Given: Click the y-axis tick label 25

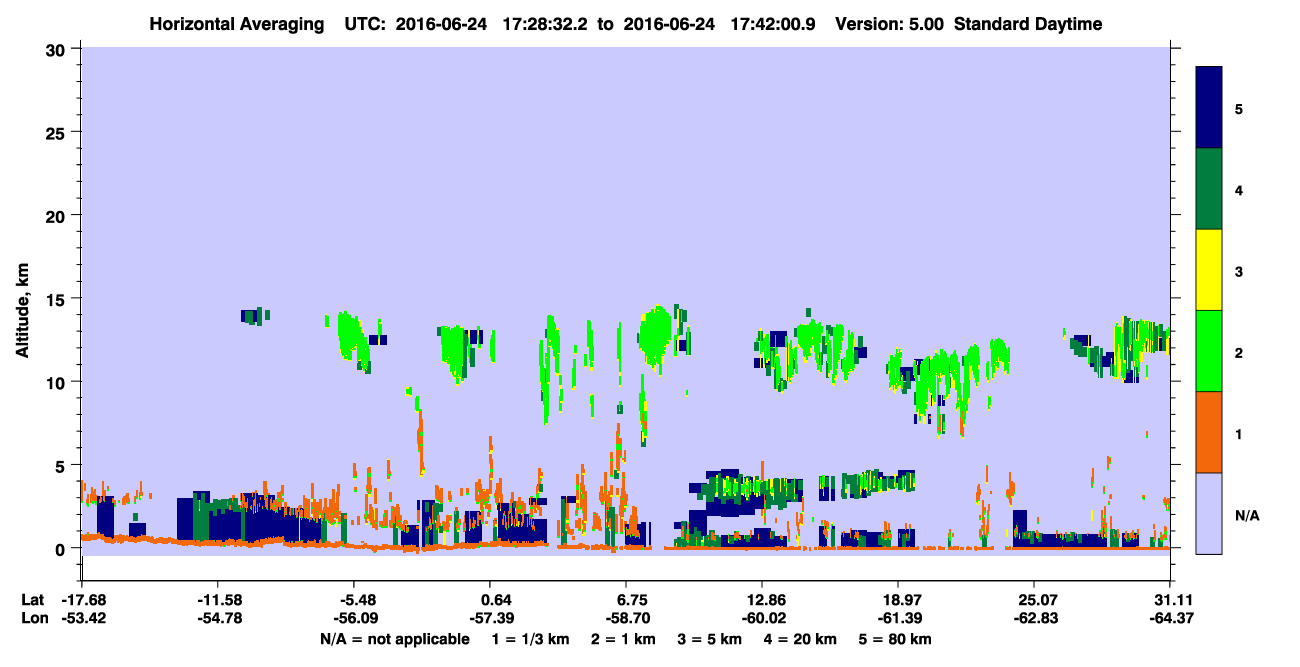Looking at the screenshot, I should [x=57, y=132].
